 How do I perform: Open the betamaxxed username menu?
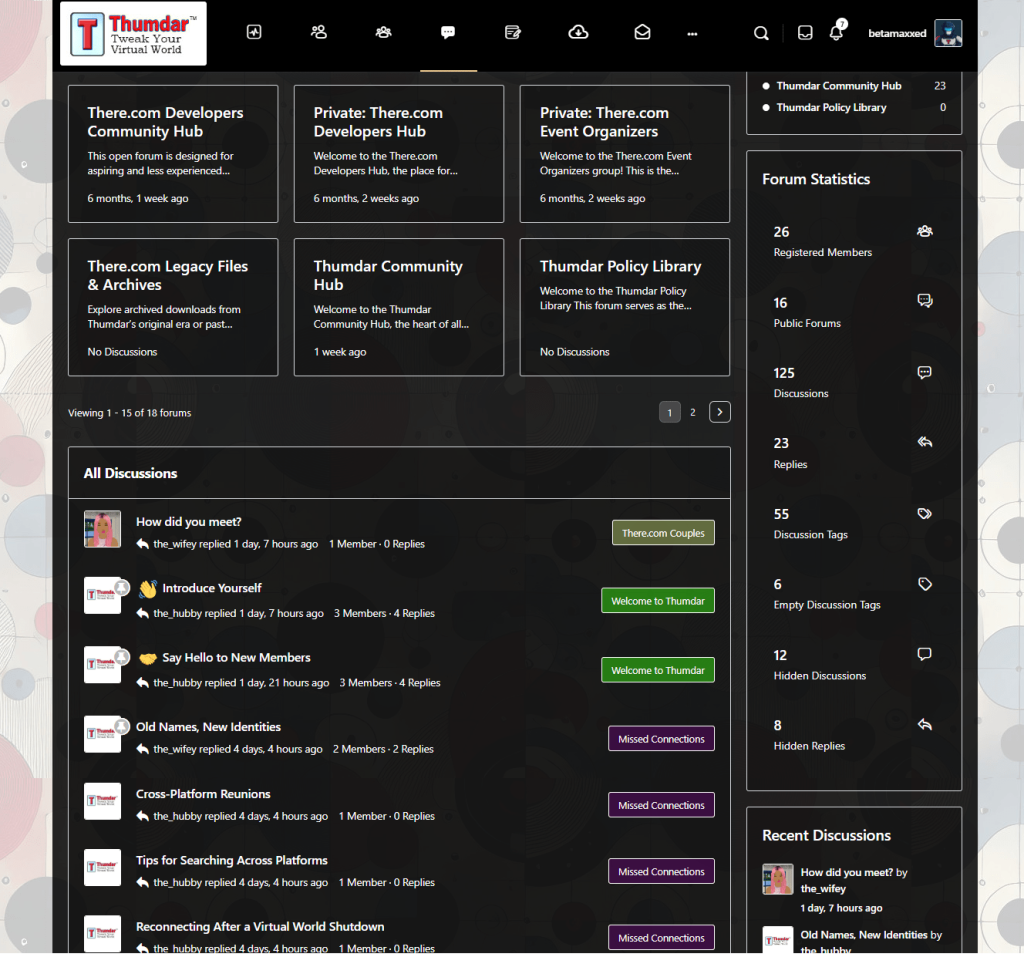click(897, 33)
